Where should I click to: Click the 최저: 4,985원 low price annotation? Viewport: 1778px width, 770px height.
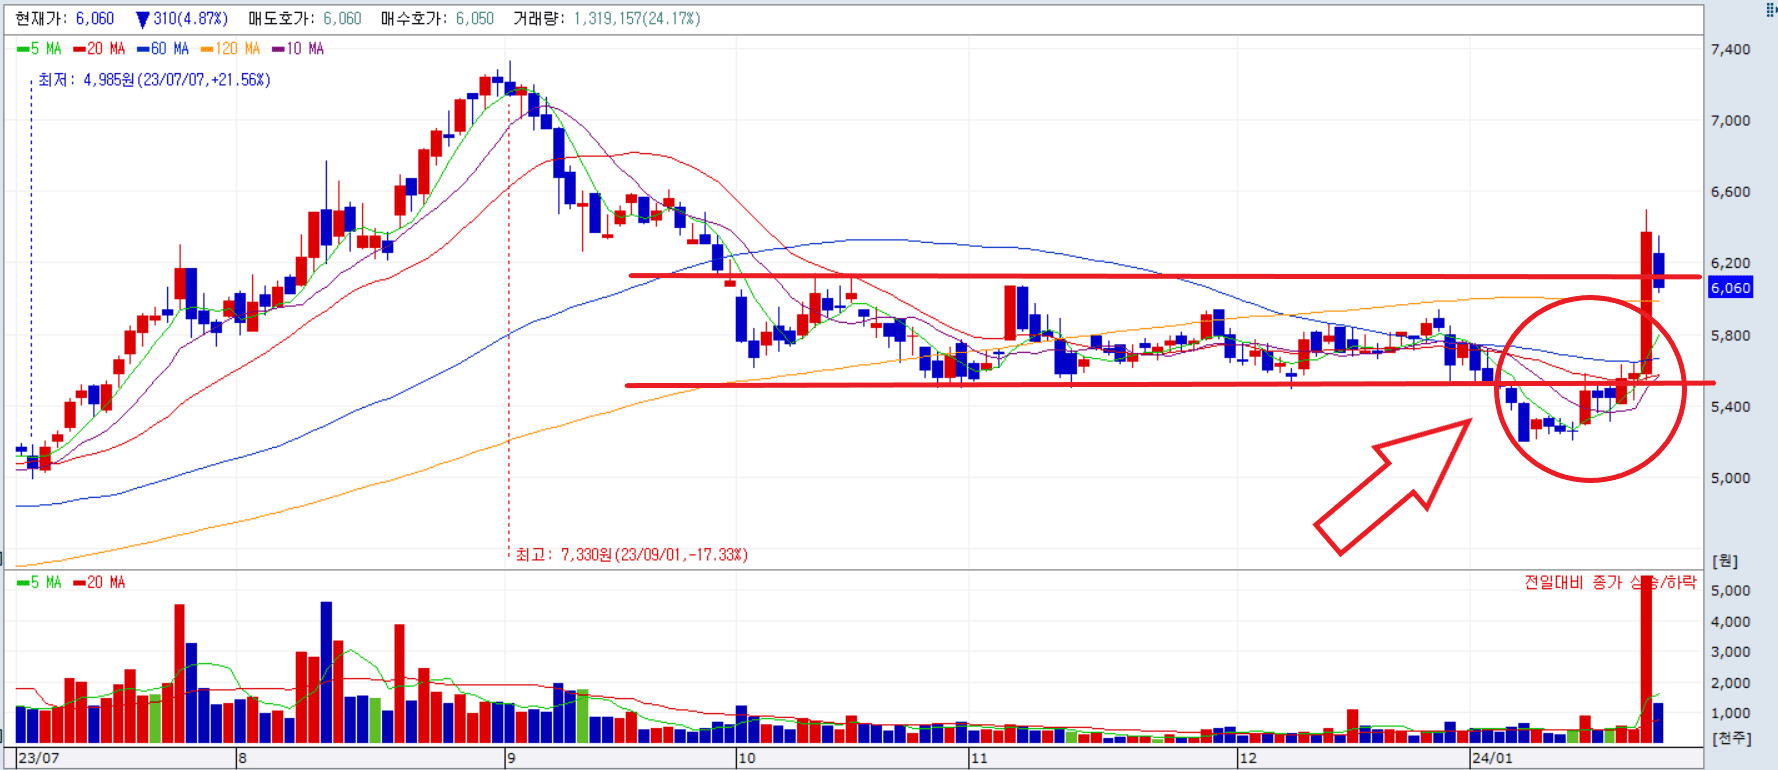[154, 80]
